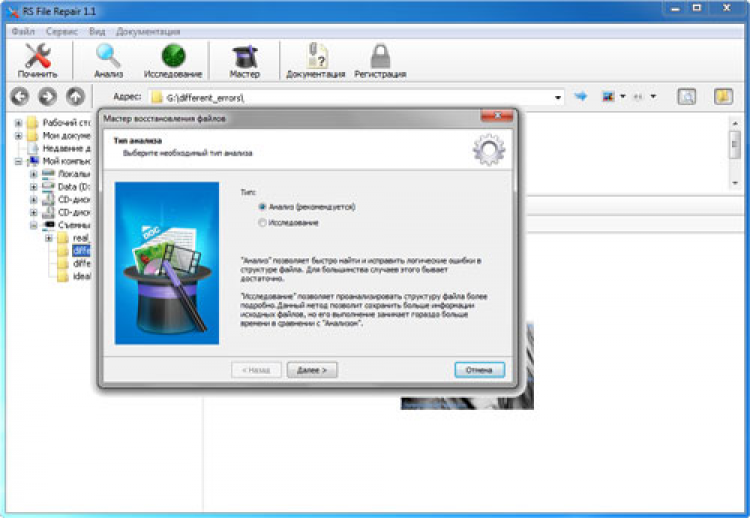Click the blue go-to-address arrow
The height and width of the screenshot is (518, 750).
[581, 96]
